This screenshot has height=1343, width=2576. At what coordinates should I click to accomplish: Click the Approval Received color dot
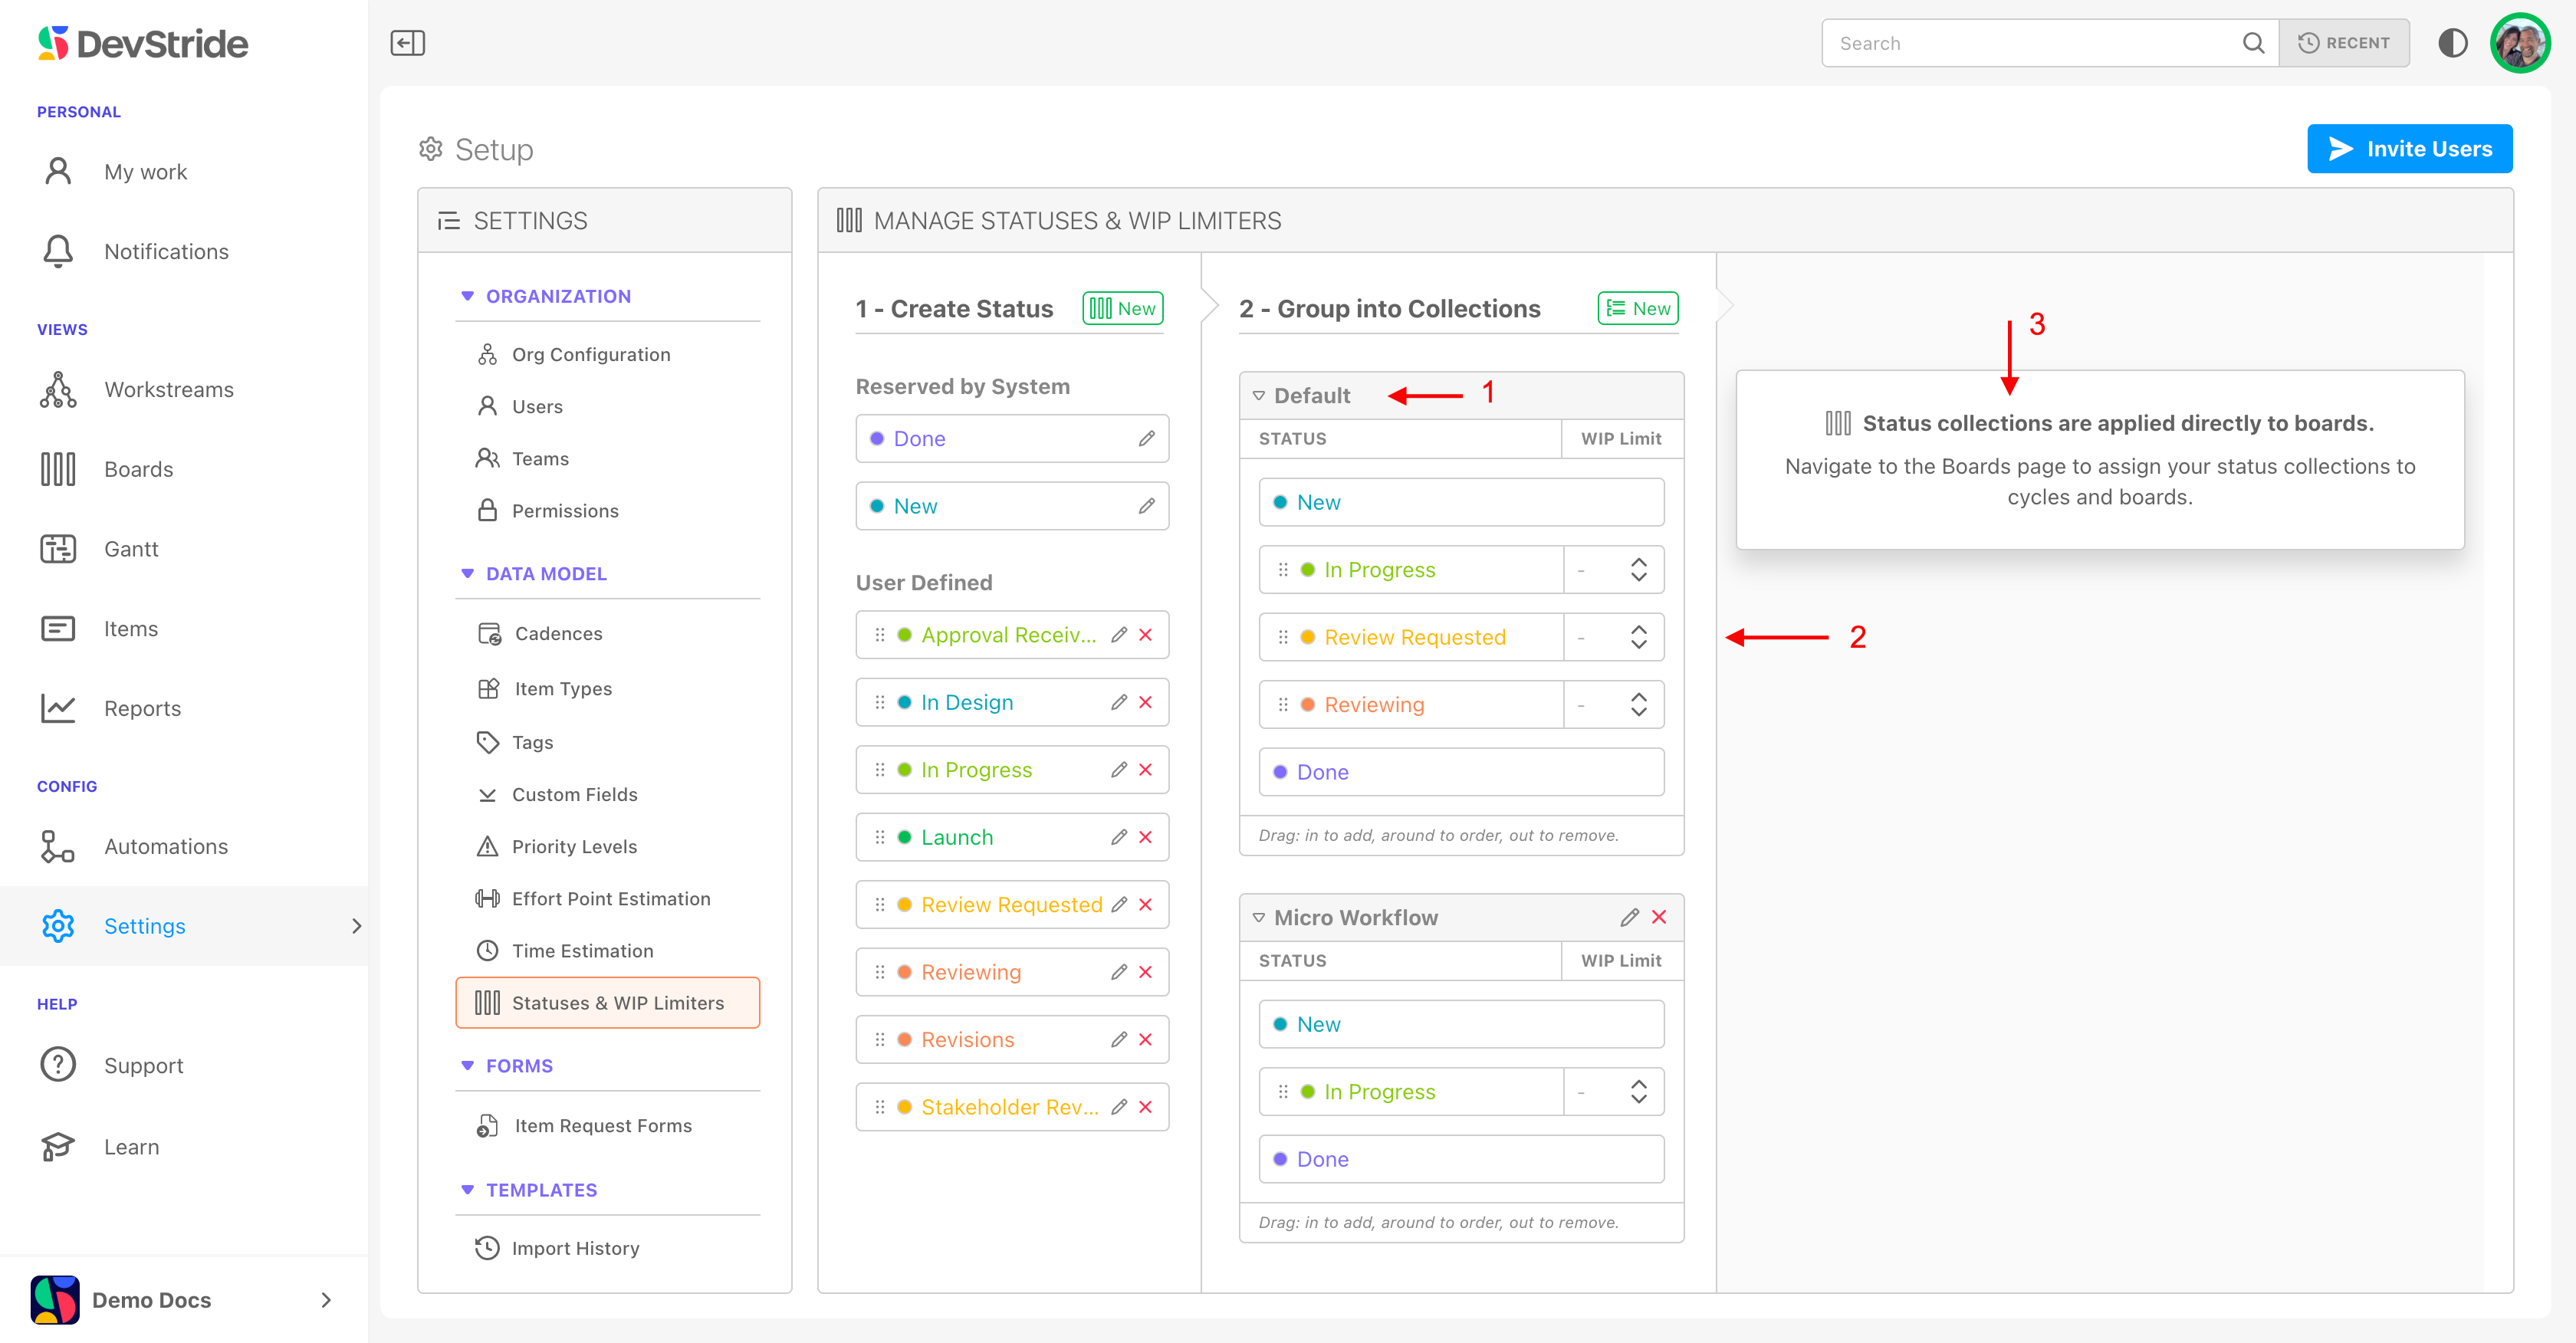click(904, 635)
